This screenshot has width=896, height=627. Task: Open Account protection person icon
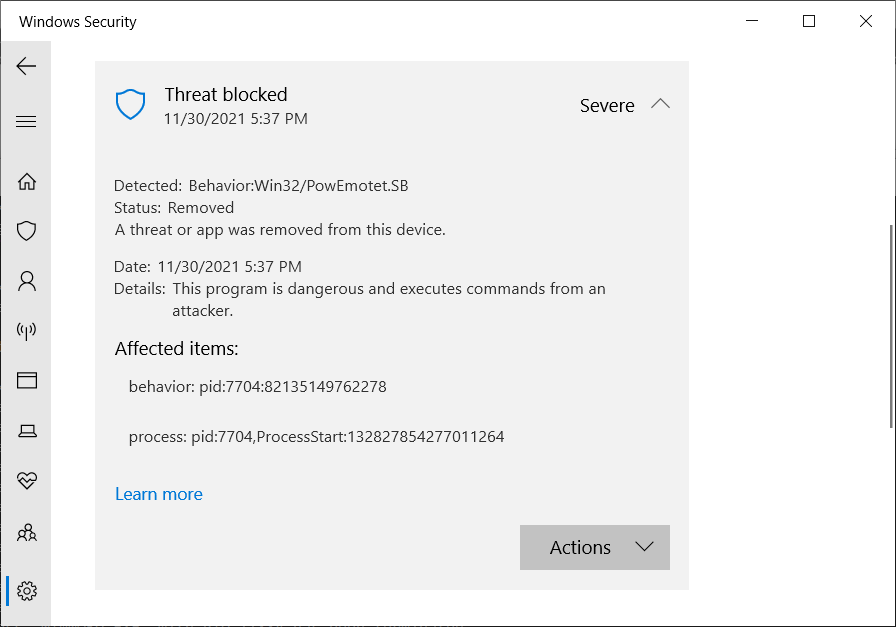tap(27, 281)
